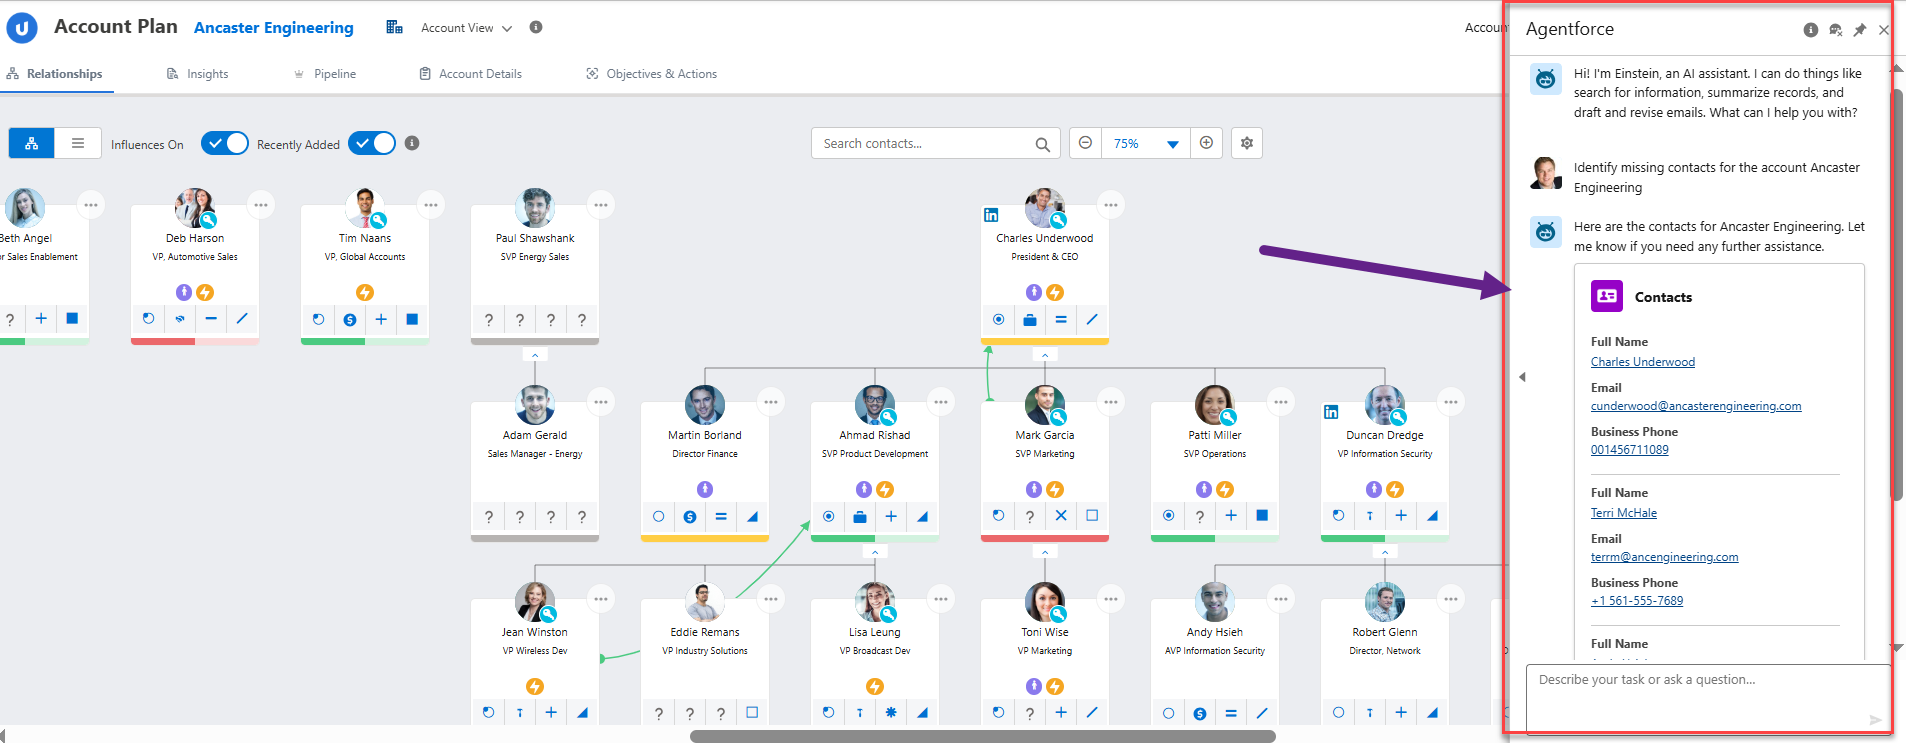This screenshot has width=1906, height=743.
Task: Click the blue Upland app logo
Action: [22, 28]
